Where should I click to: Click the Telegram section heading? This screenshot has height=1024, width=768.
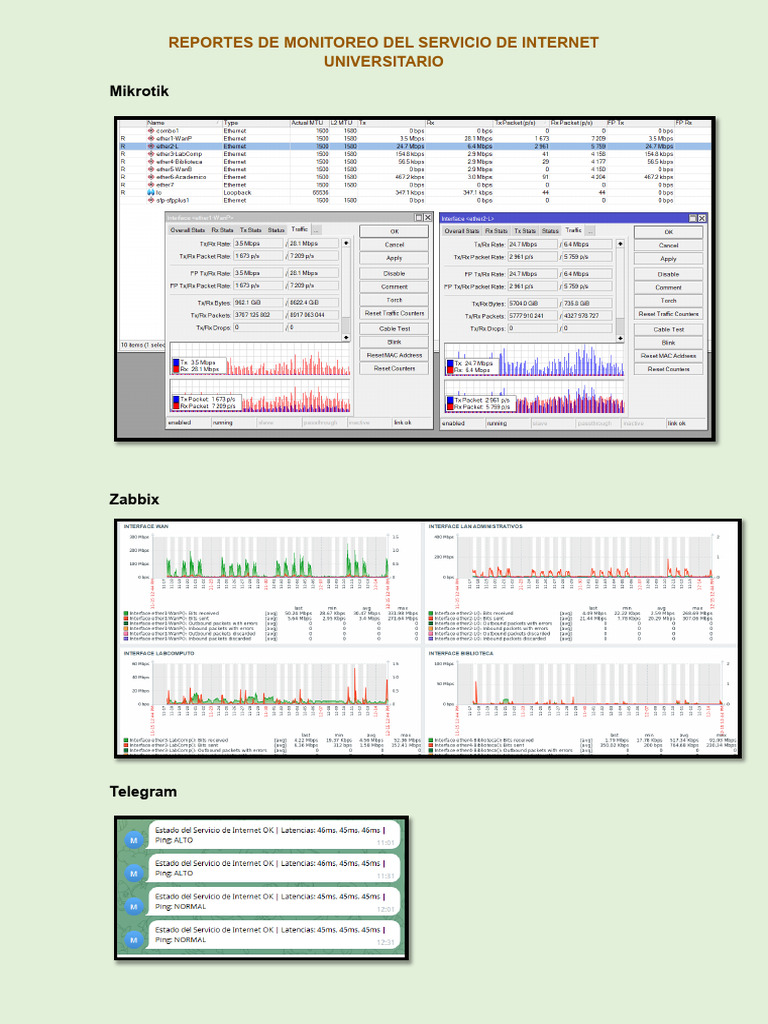[x=143, y=792]
